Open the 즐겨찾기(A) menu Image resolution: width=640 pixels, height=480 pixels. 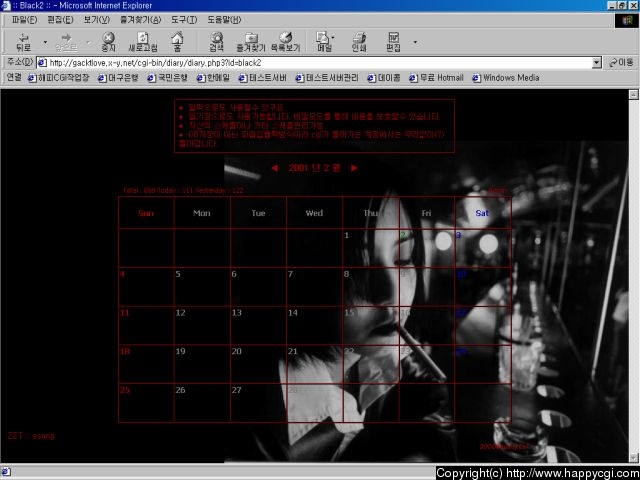tap(140, 19)
